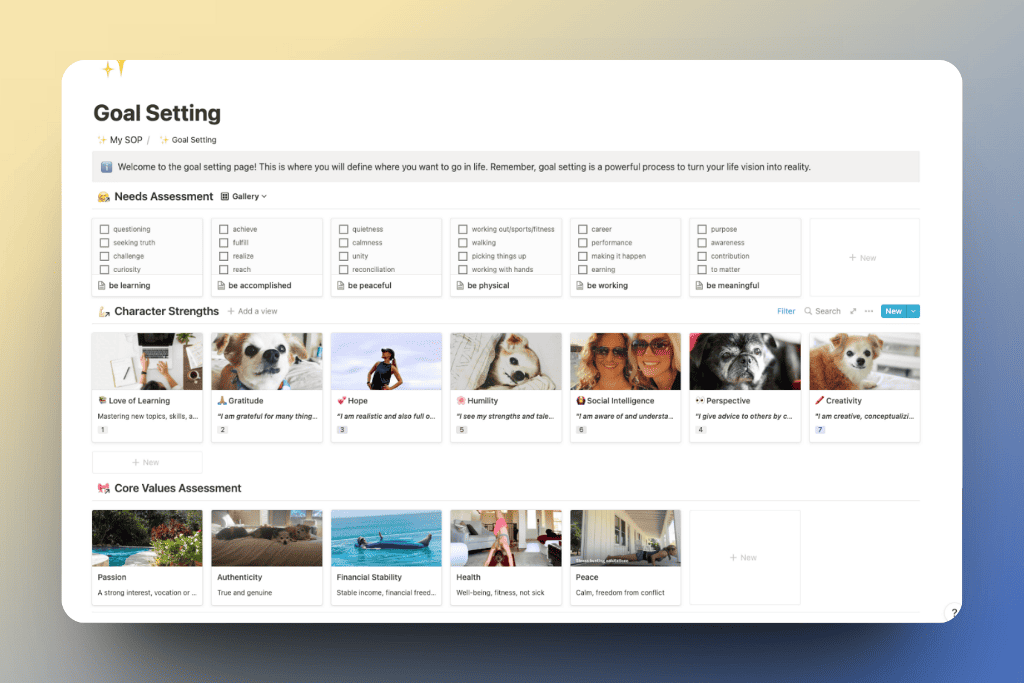Go to 'My SOP' in the breadcrumb
The width and height of the screenshot is (1024, 683).
(122, 140)
